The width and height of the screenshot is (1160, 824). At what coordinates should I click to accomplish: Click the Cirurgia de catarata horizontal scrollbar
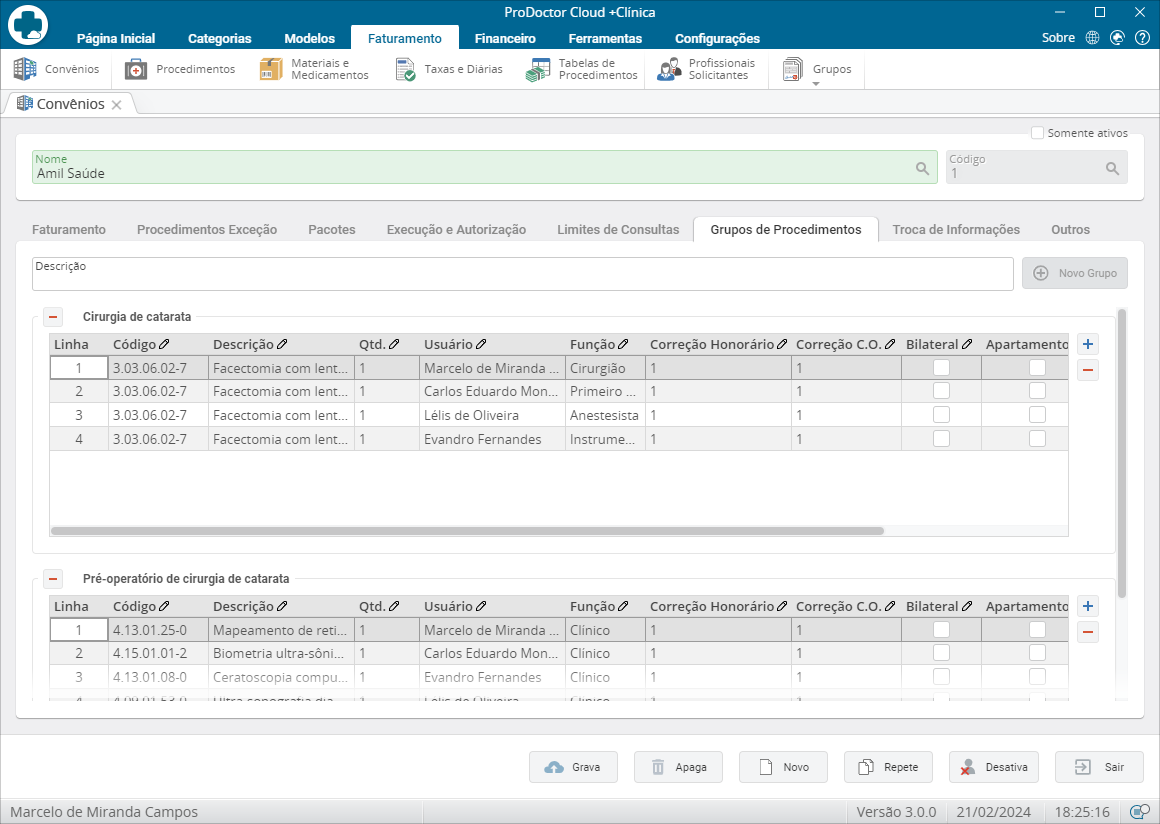468,531
